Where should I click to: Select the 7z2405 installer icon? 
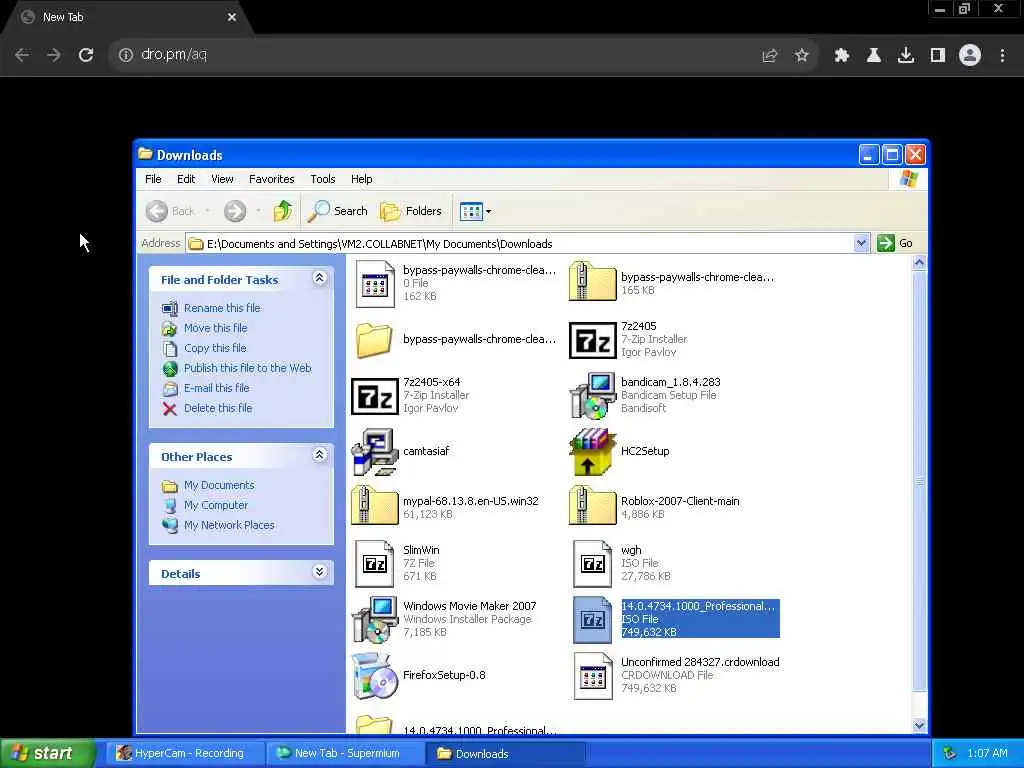(x=592, y=340)
